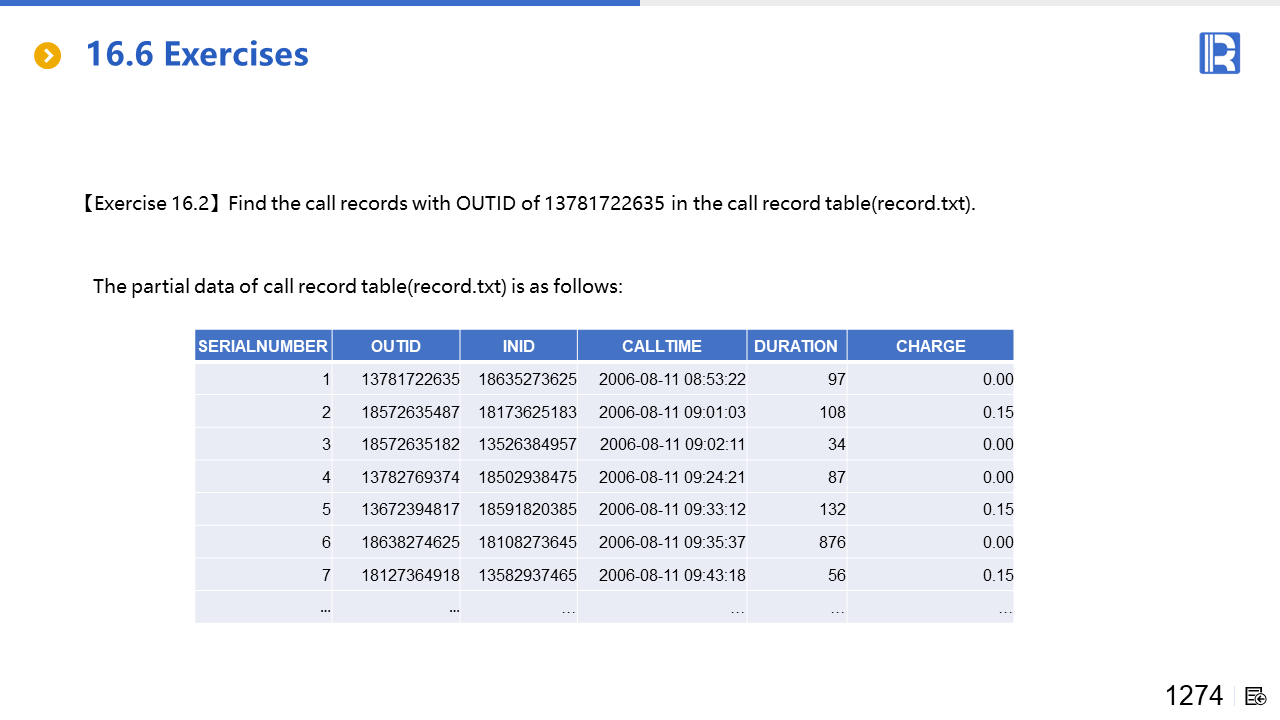The height and width of the screenshot is (720, 1280).
Task: Click the gray unfilled part of the progress bar
Action: coord(960,3)
